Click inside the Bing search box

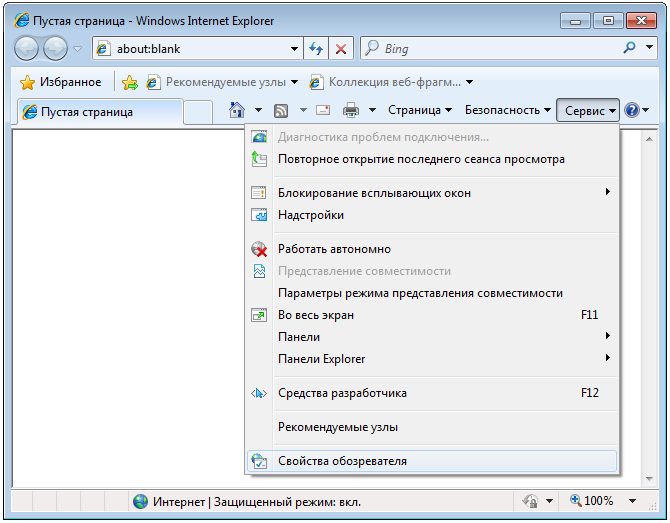(489, 49)
